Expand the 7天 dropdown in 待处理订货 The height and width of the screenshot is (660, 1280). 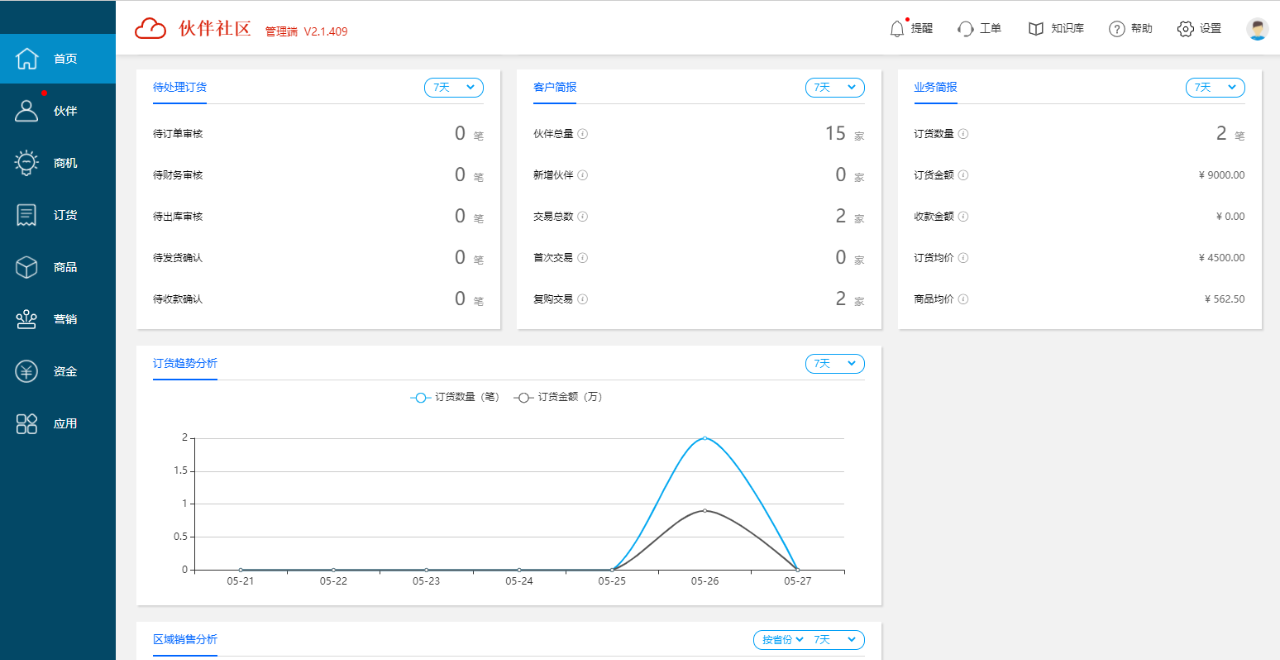pos(454,88)
